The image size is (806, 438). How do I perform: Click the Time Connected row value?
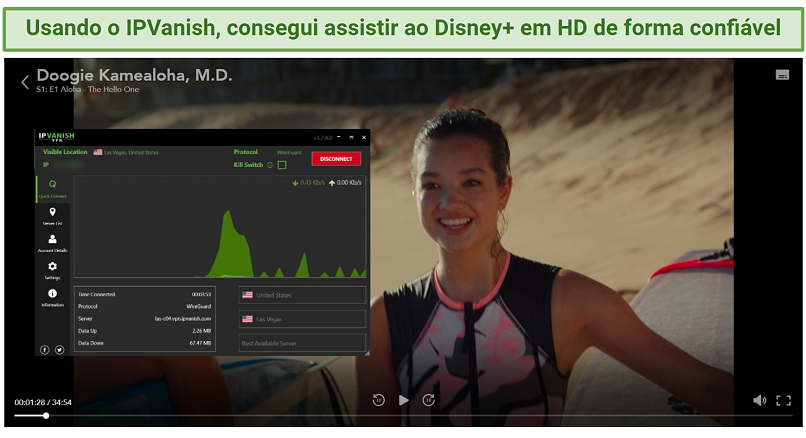[x=202, y=295]
